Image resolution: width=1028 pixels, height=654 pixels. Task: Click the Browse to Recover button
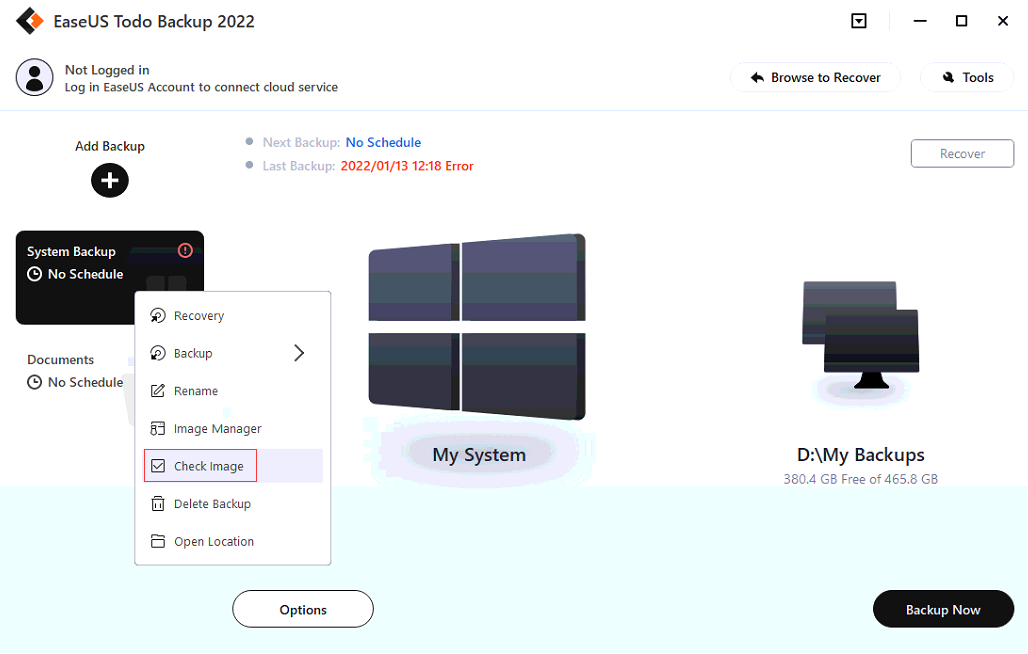[815, 77]
